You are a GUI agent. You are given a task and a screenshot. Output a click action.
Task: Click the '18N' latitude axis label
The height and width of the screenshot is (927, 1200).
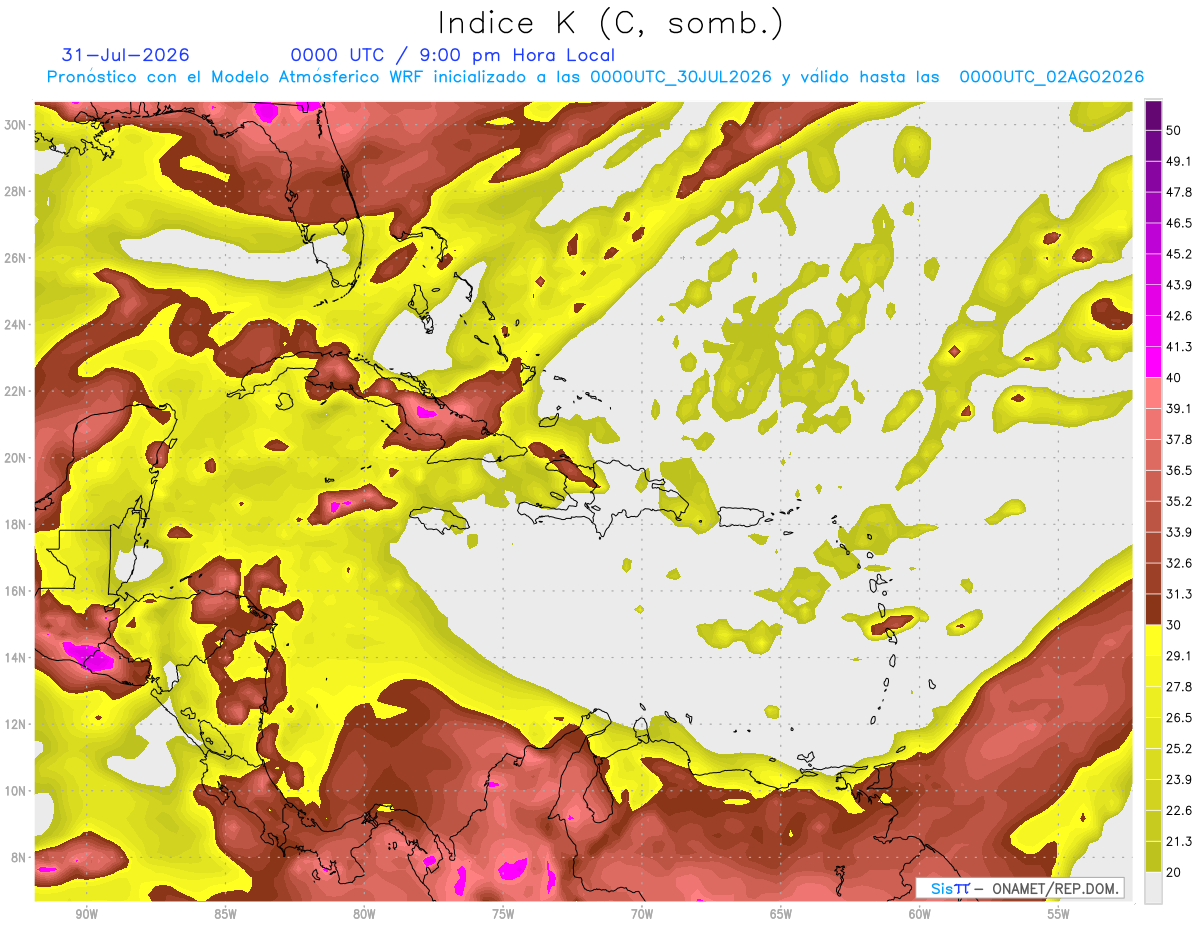[x=15, y=525]
